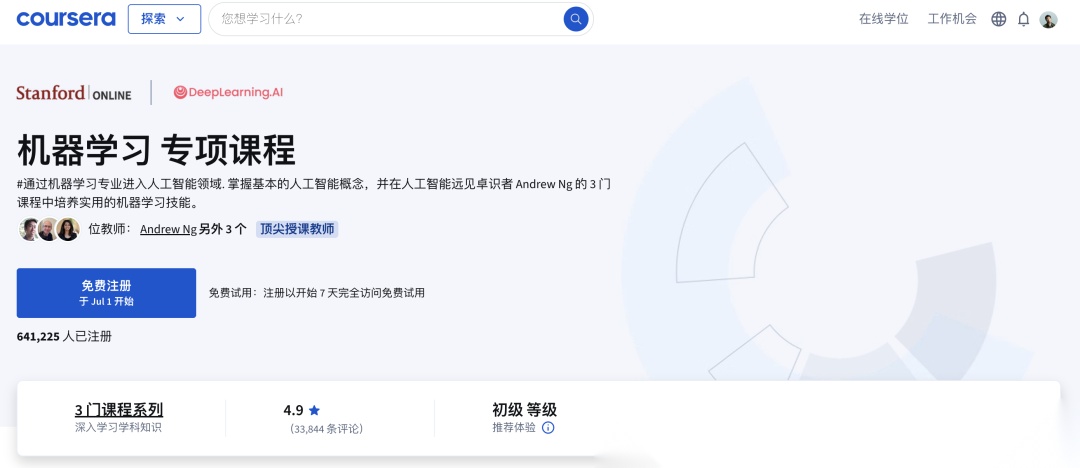Click the 4.9 rating value
The height and width of the screenshot is (468, 1080).
tap(293, 410)
